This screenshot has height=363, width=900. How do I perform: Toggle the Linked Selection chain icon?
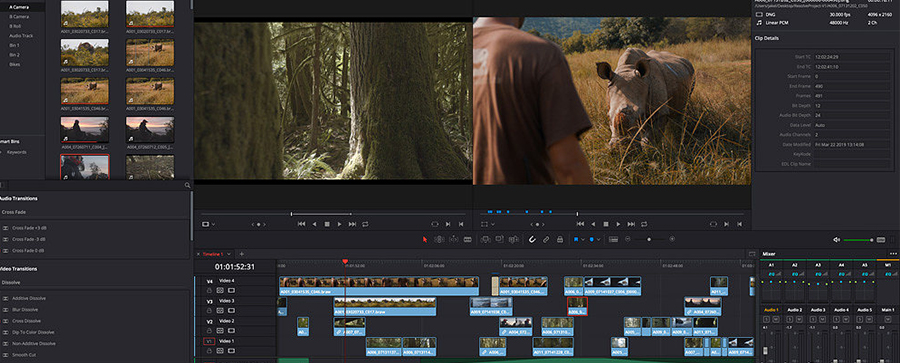546,240
